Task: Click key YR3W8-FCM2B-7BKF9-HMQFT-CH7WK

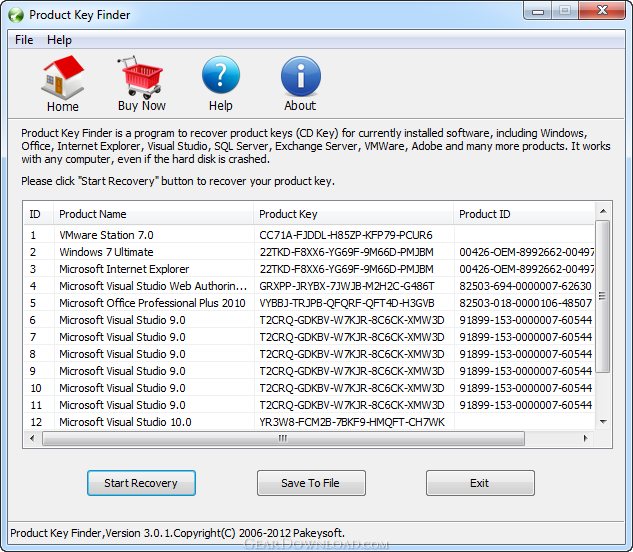Action: (352, 422)
